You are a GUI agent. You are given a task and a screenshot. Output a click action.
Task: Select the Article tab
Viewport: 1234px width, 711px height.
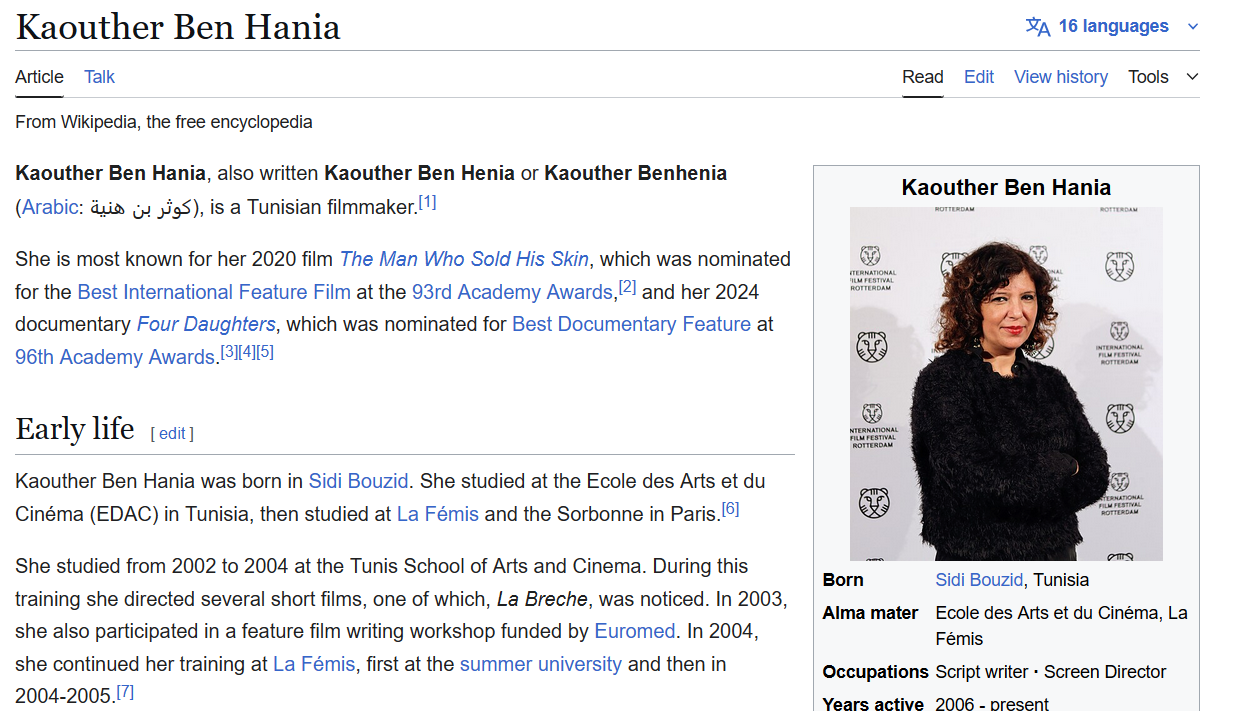tap(39, 77)
